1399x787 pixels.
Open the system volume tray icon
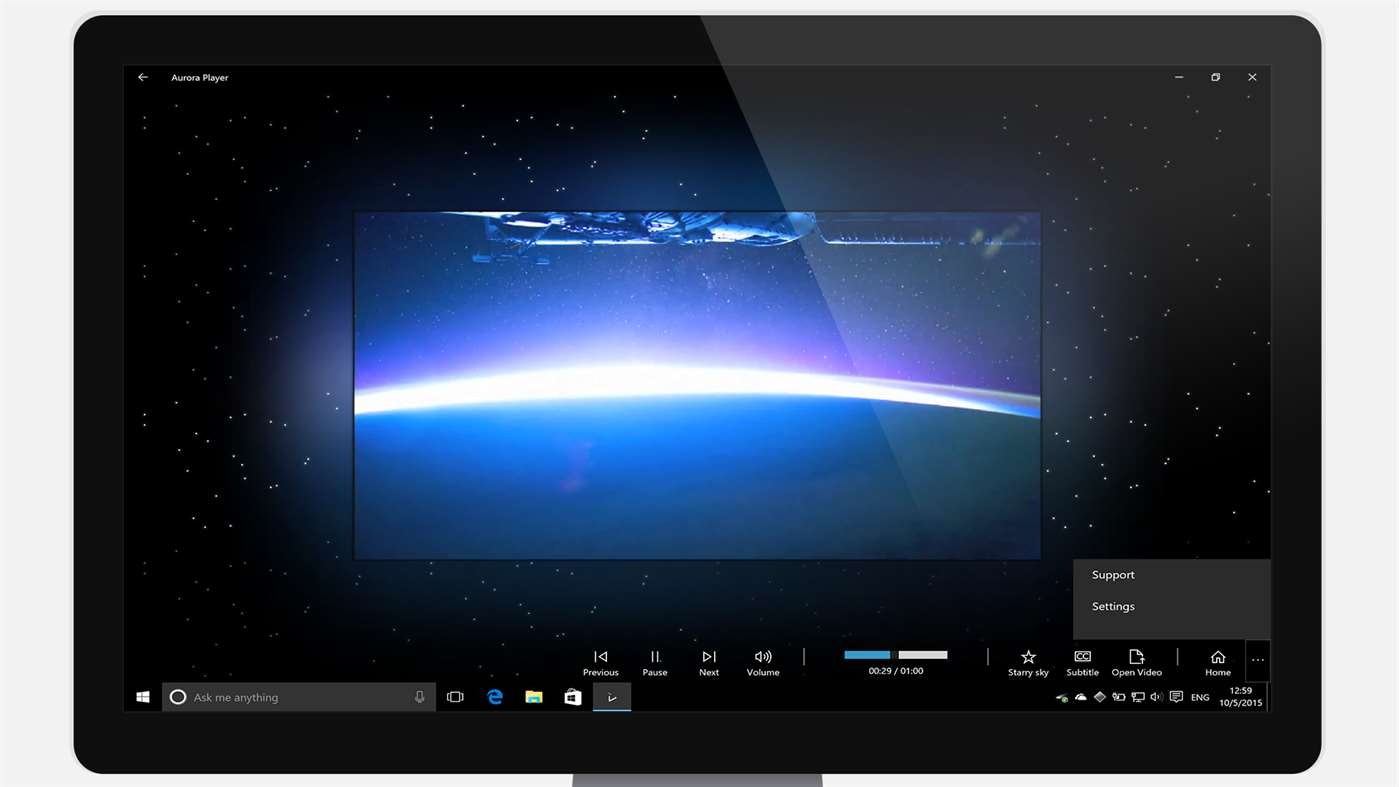(x=1156, y=697)
